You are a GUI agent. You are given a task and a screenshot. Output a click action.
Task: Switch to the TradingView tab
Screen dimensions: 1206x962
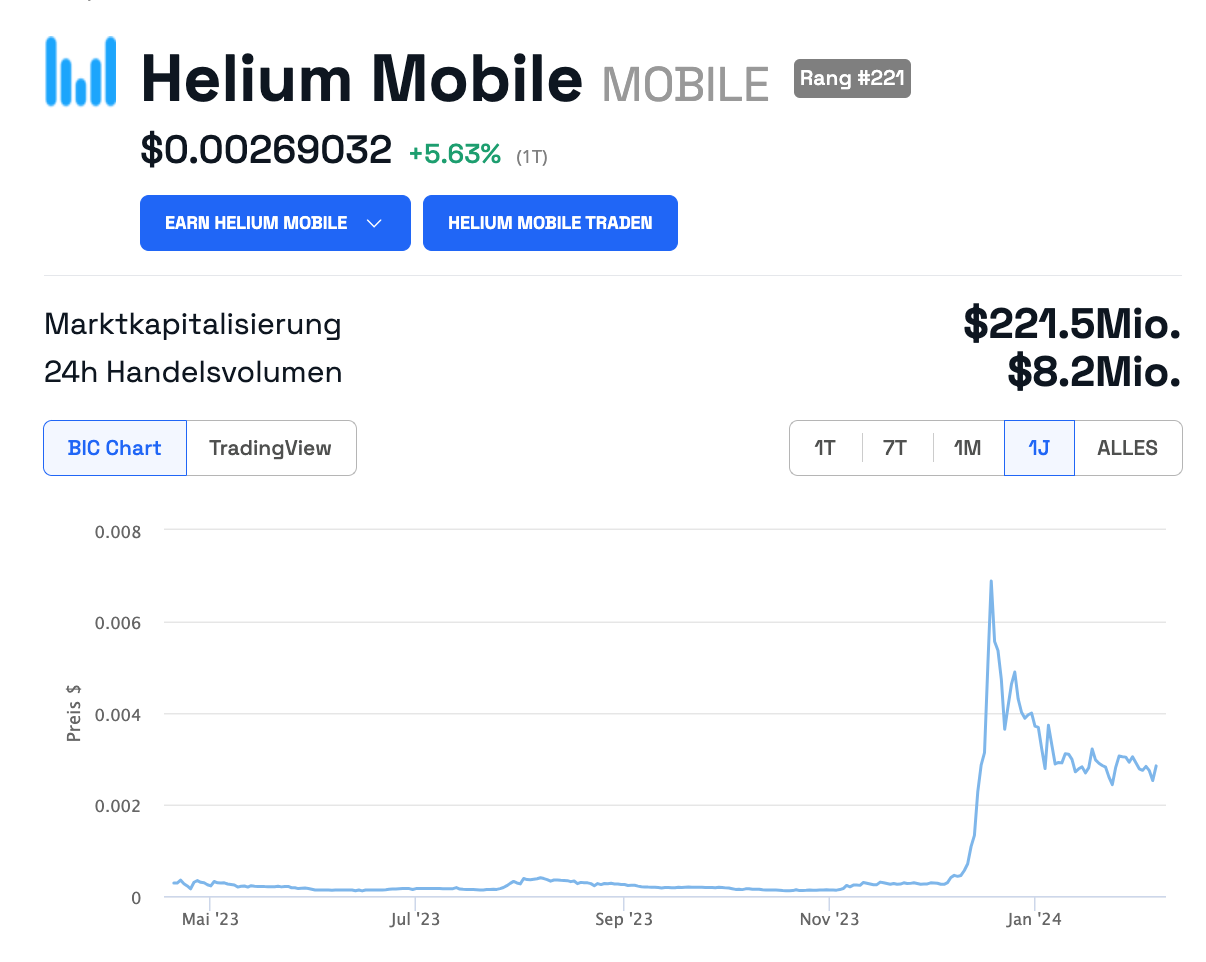point(271,448)
